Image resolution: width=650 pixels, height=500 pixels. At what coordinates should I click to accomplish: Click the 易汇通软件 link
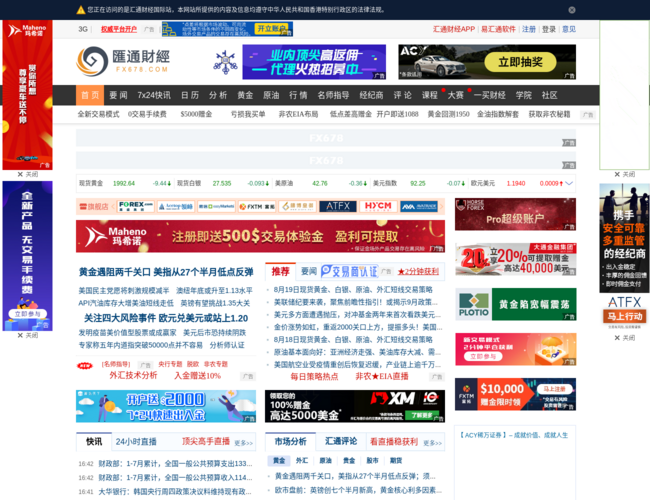498,29
